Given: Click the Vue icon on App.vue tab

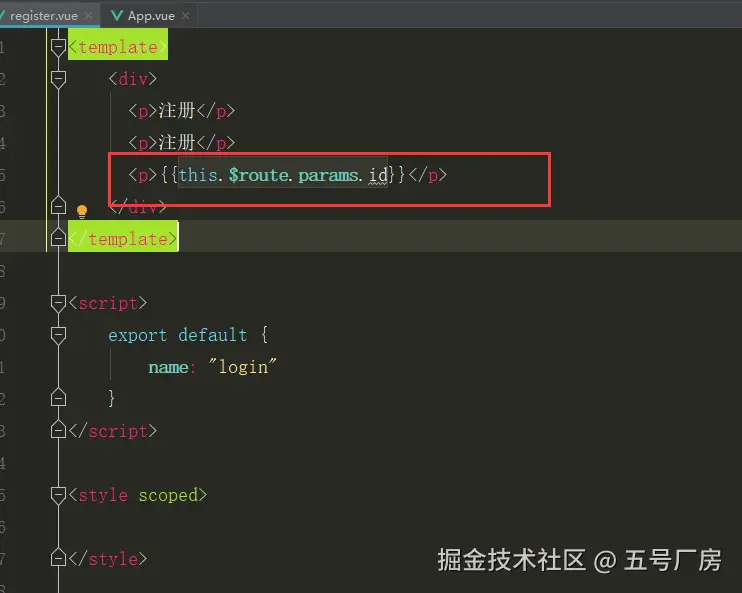Looking at the screenshot, I should pyautogui.click(x=116, y=16).
